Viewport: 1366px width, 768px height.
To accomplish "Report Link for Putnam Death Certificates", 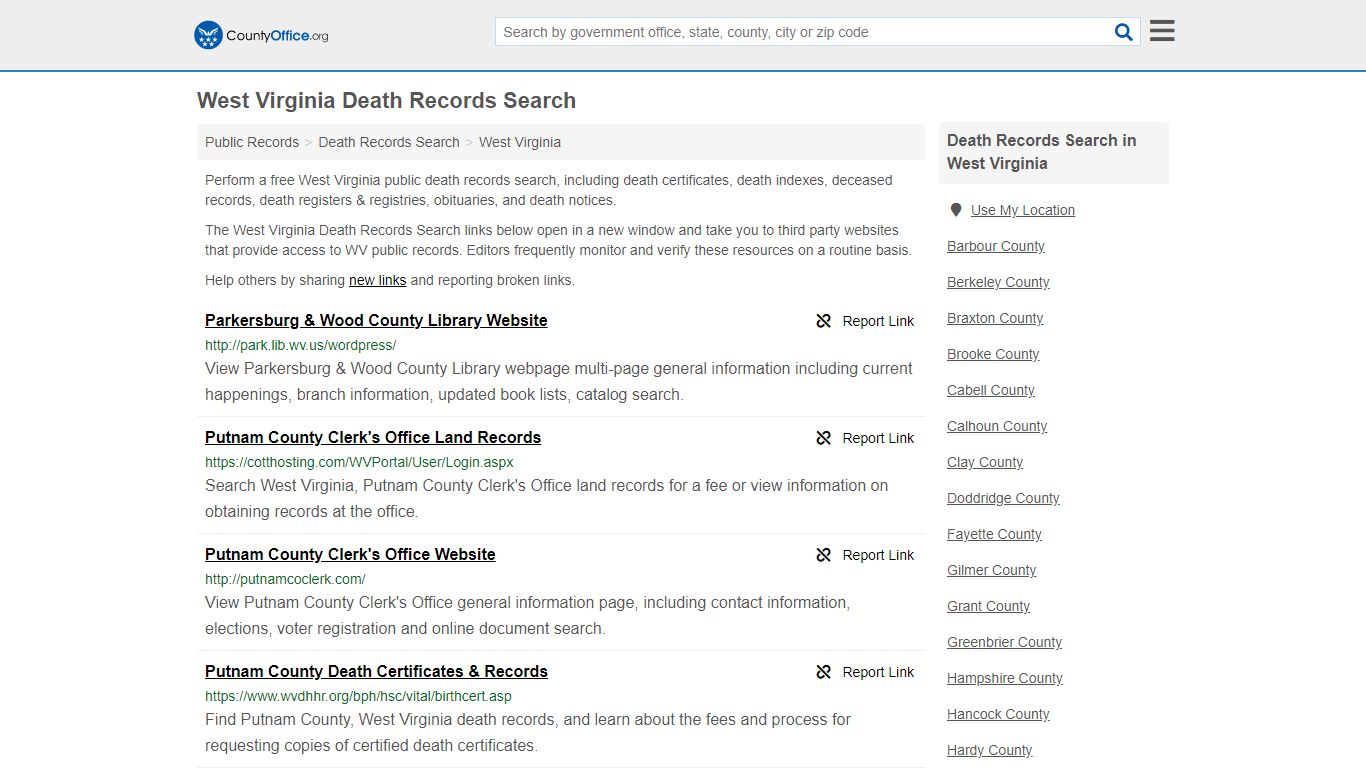I will point(878,672).
